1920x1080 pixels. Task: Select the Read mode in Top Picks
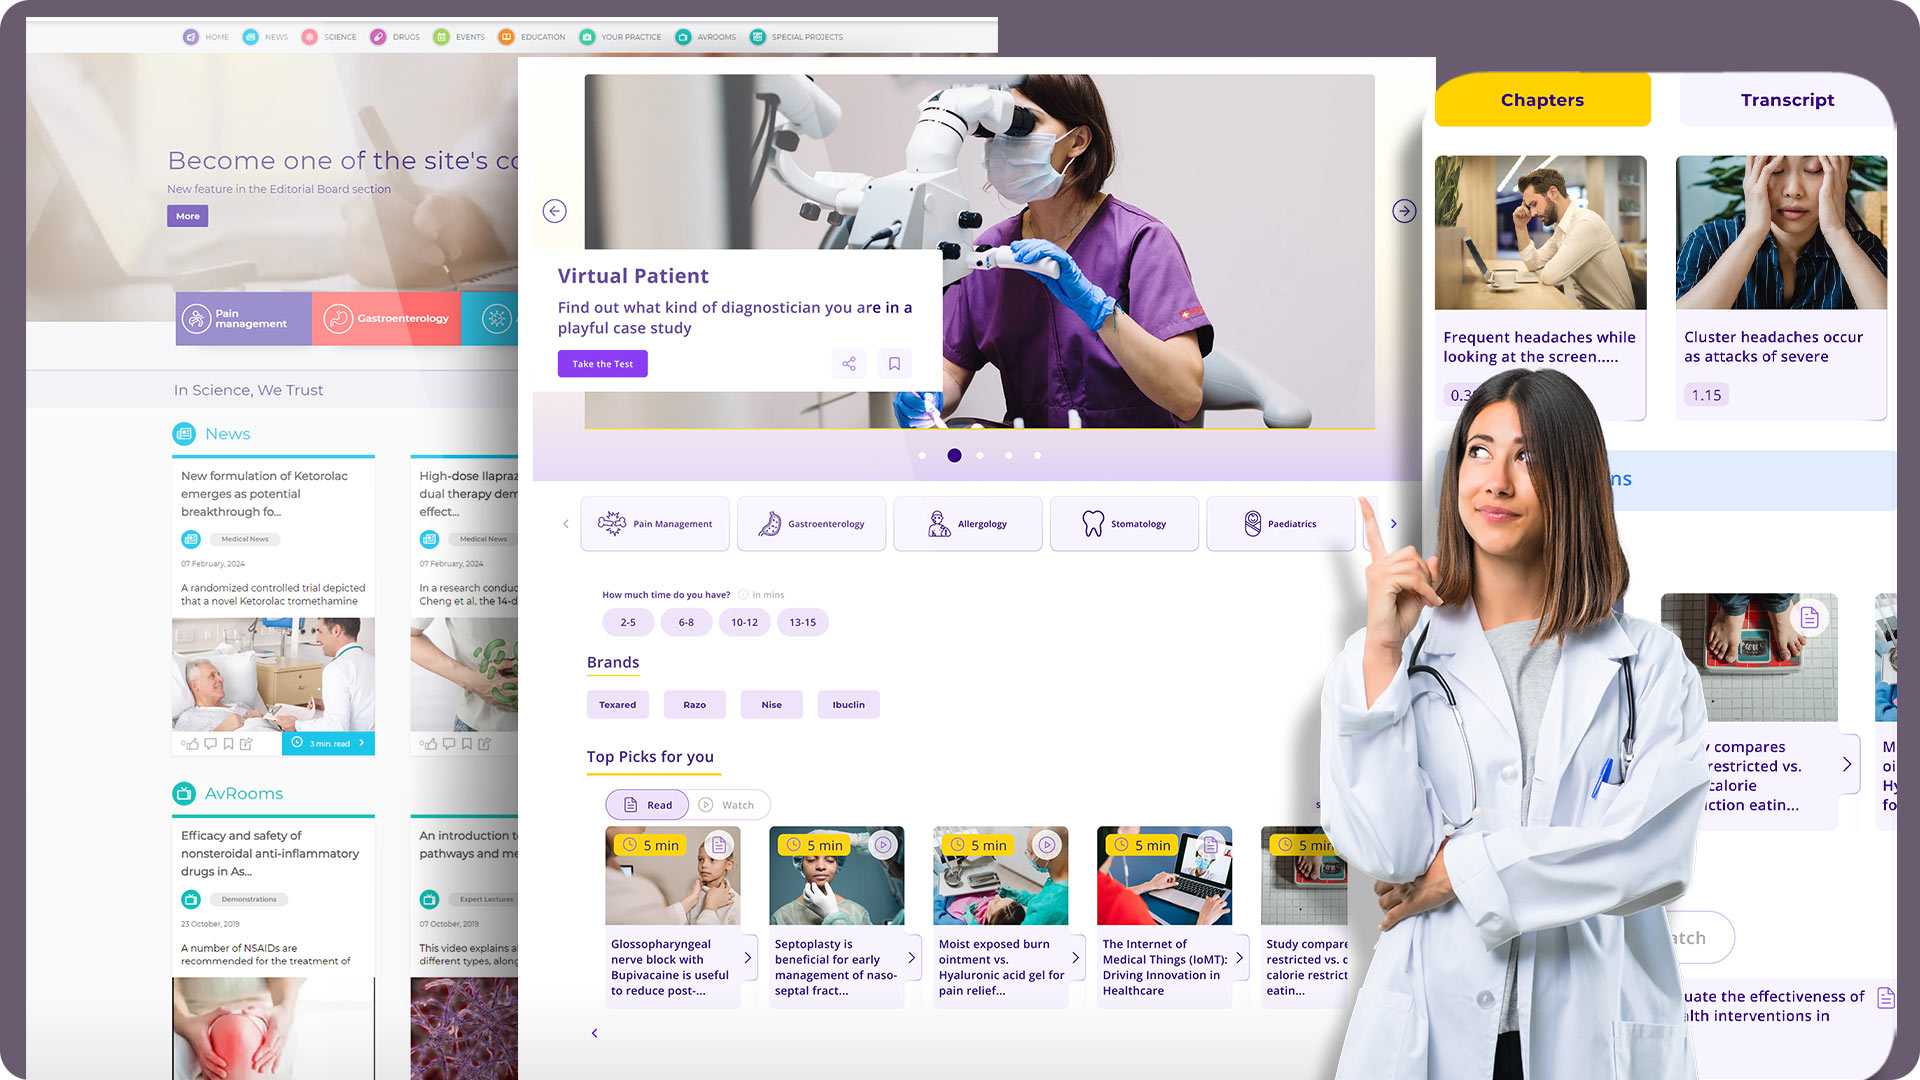click(646, 804)
